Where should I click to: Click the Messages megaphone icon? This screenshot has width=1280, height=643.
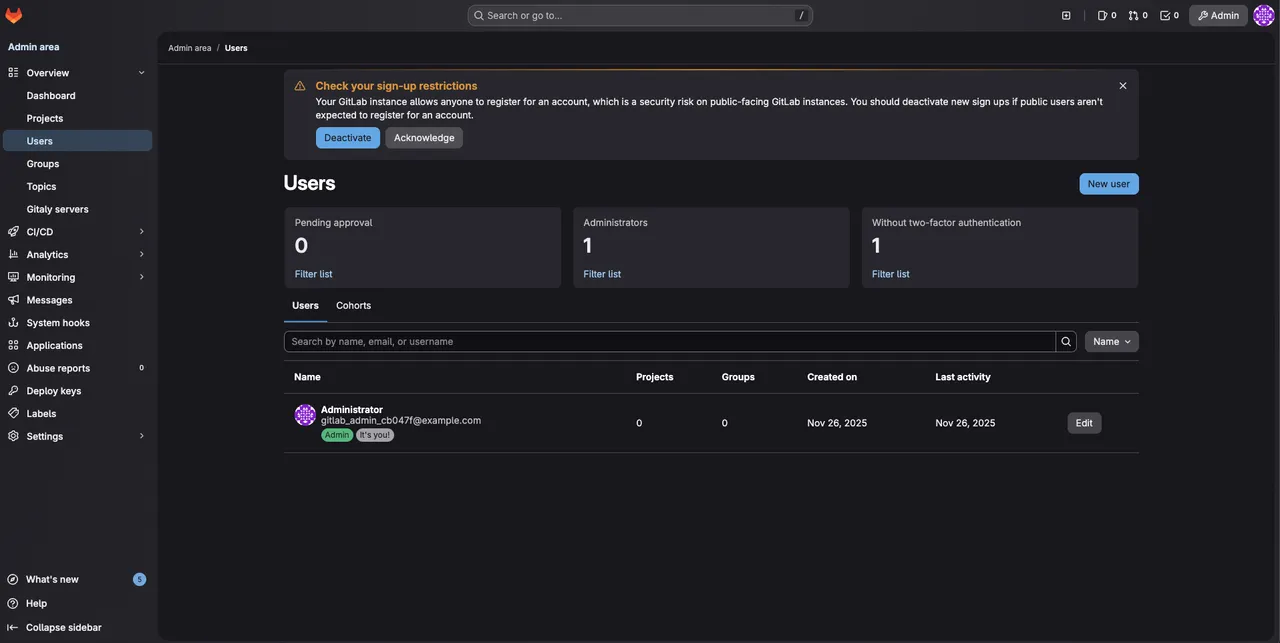(13, 300)
